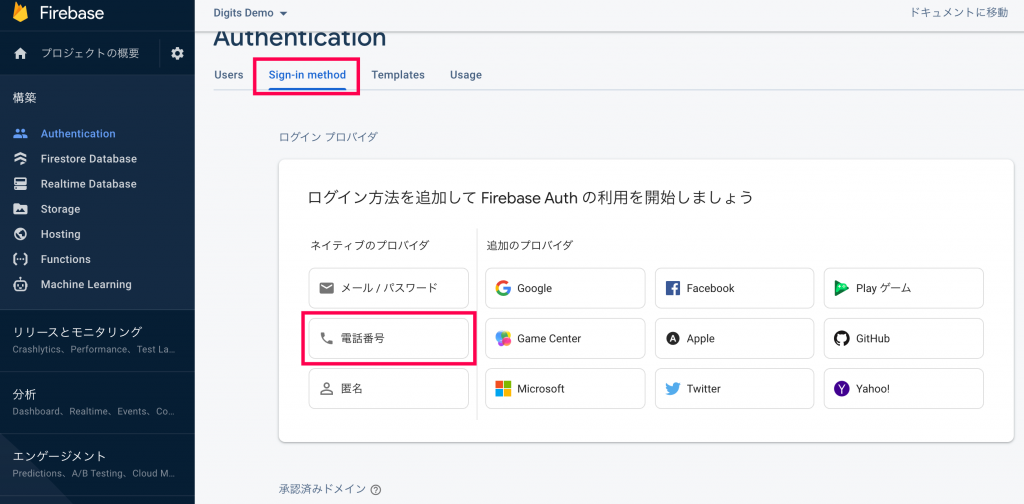Image resolution: width=1024 pixels, height=504 pixels.
Task: Open the Digits Demo project dropdown
Action: click(x=250, y=13)
